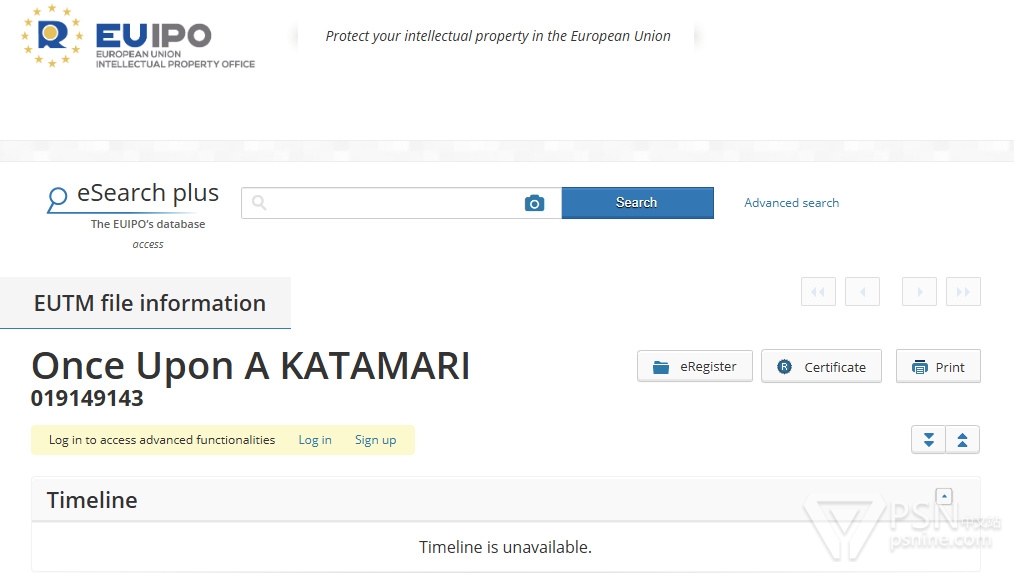1014x573 pixels.
Task: Open the Certificate button
Action: (x=821, y=367)
